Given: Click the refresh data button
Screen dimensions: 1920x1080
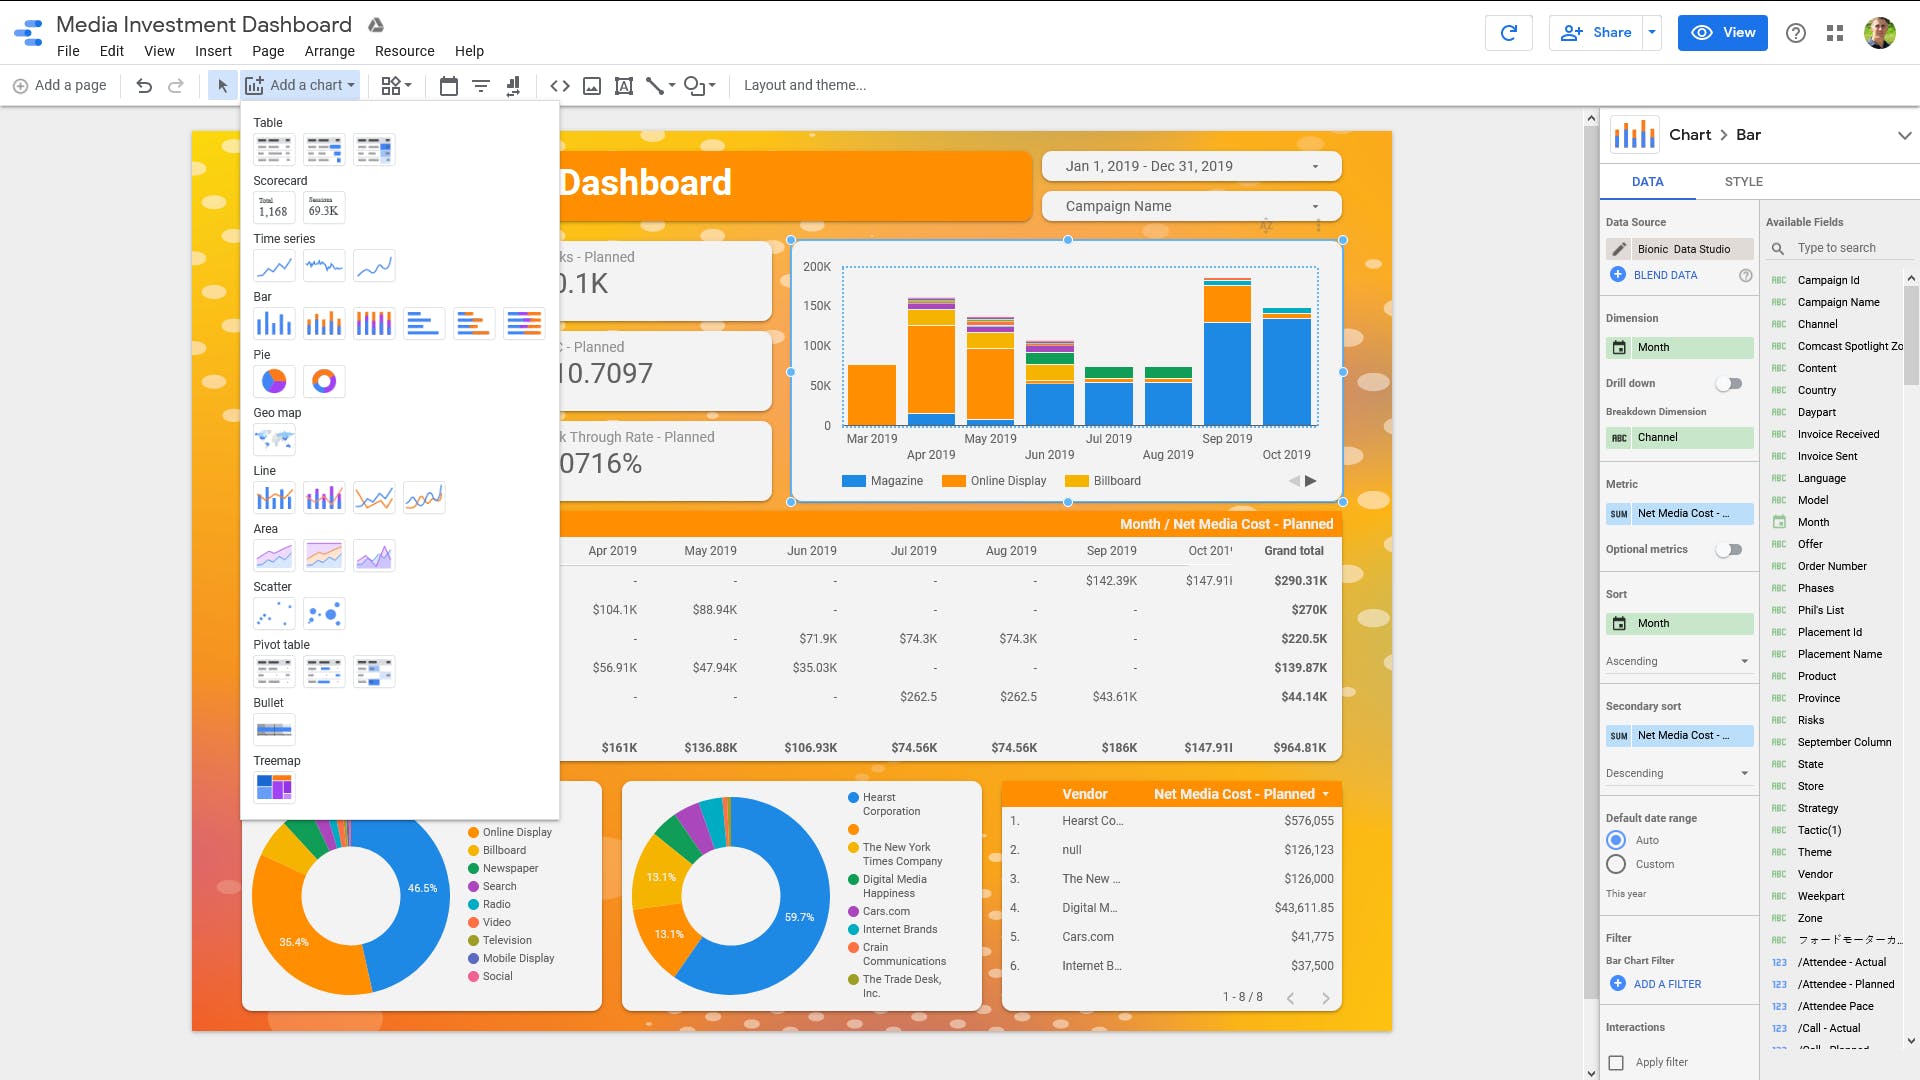Looking at the screenshot, I should pyautogui.click(x=1509, y=32).
